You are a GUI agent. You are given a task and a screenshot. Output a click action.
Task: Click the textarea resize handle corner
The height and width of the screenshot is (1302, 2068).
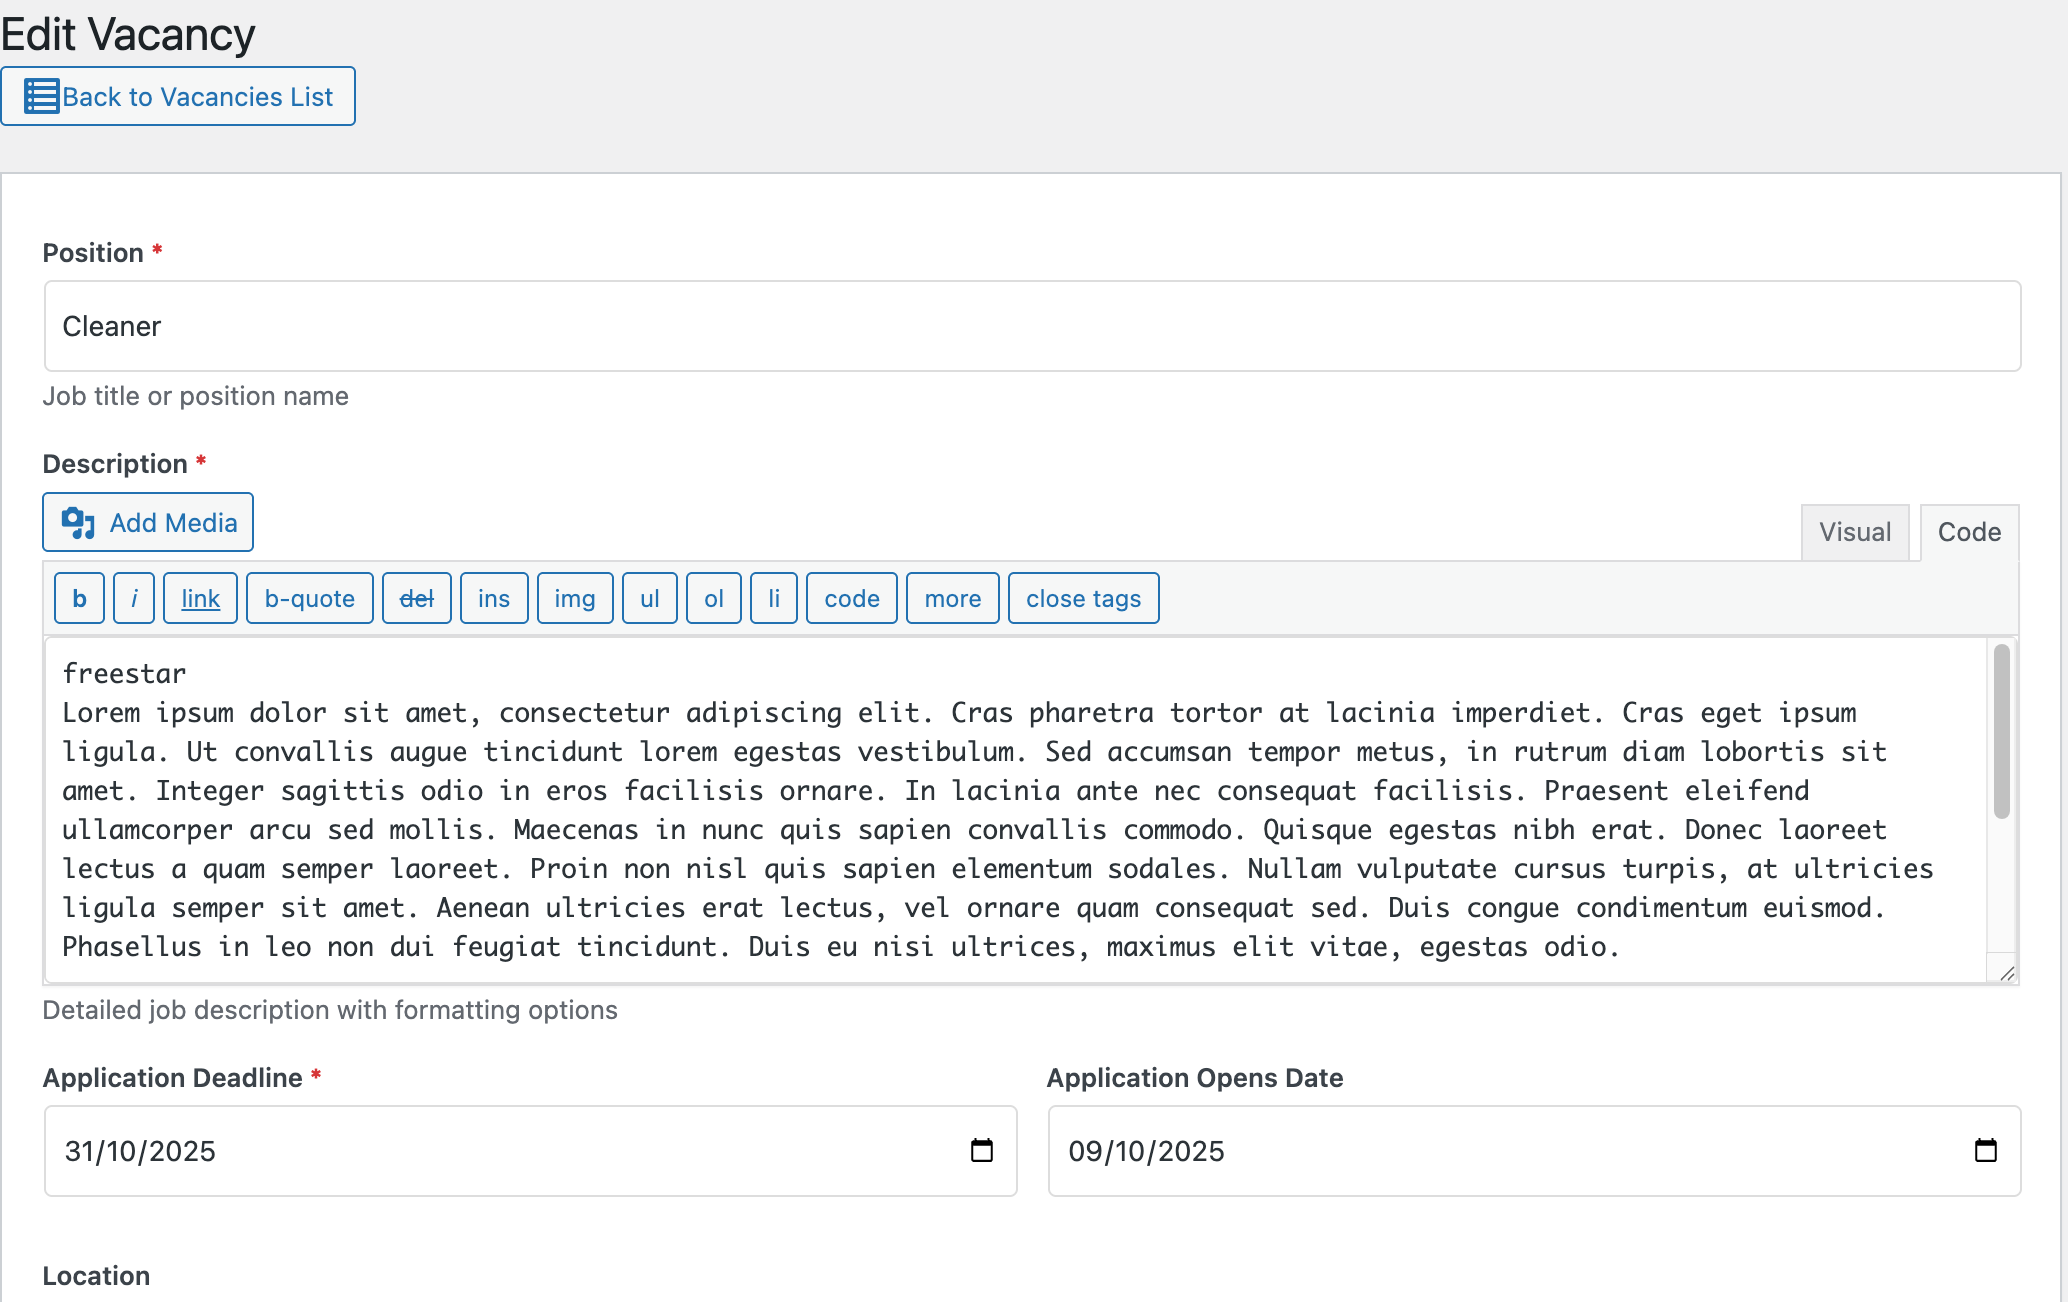[x=2006, y=973]
